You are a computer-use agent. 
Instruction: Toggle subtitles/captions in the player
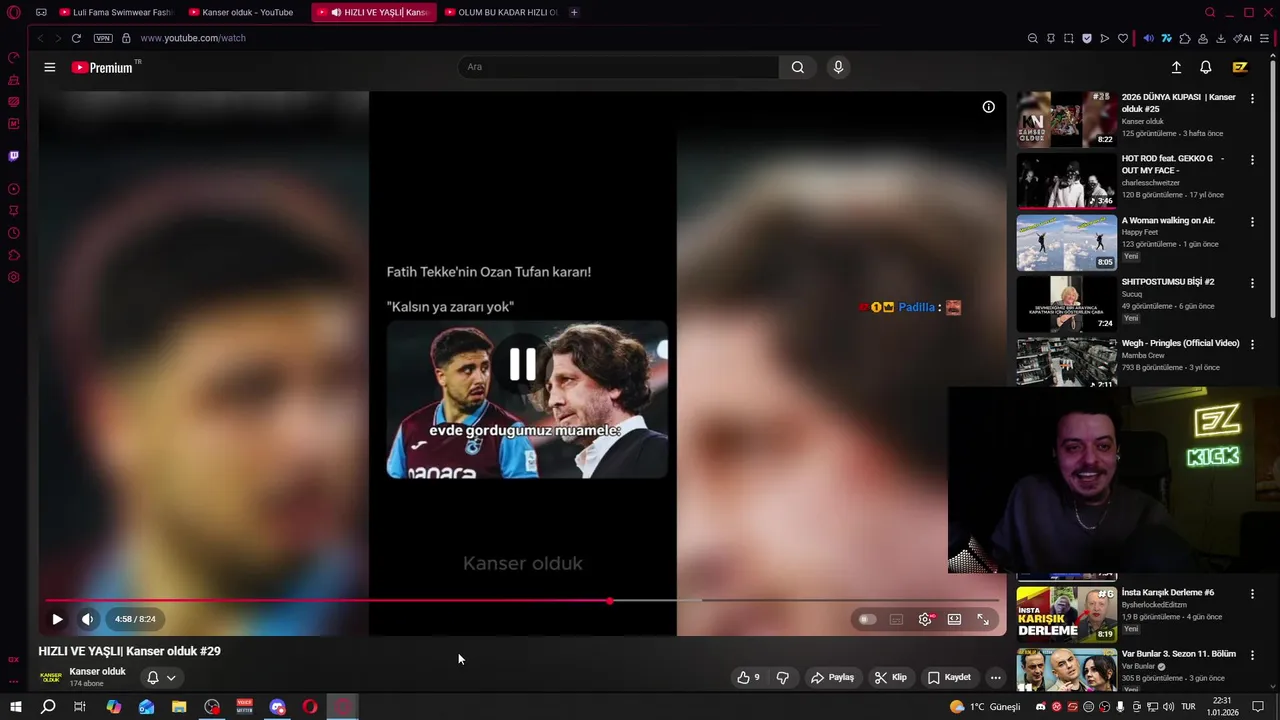(x=896, y=619)
